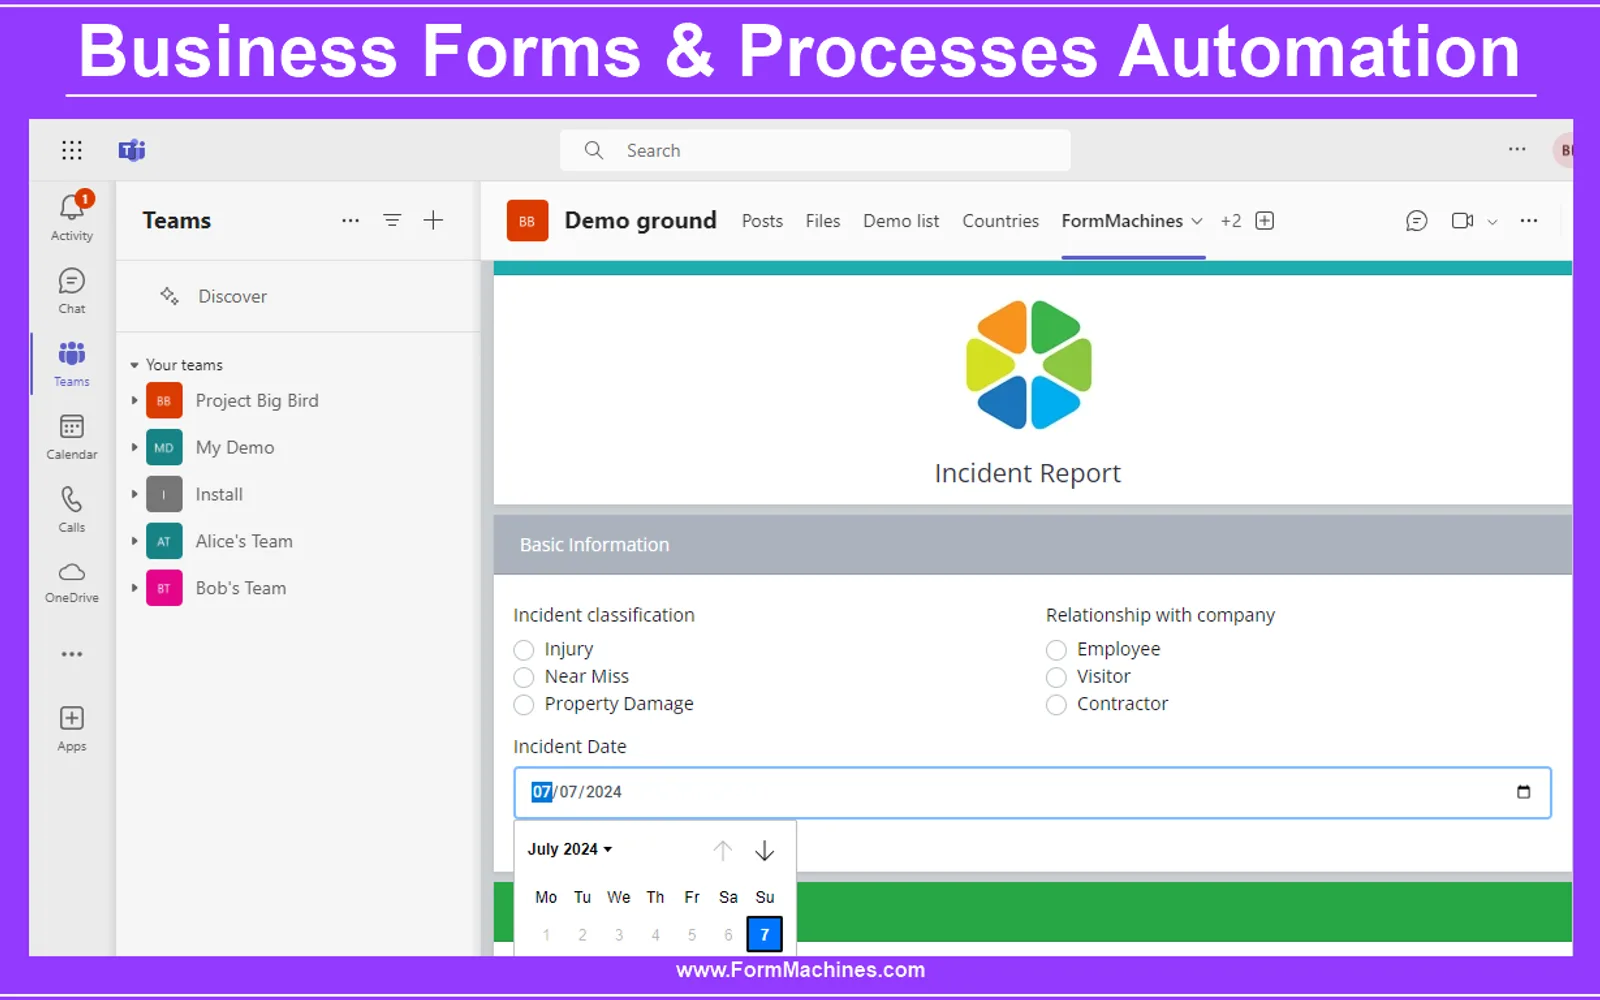Open Chat in the left rail
The height and width of the screenshot is (1000, 1600).
(72, 290)
